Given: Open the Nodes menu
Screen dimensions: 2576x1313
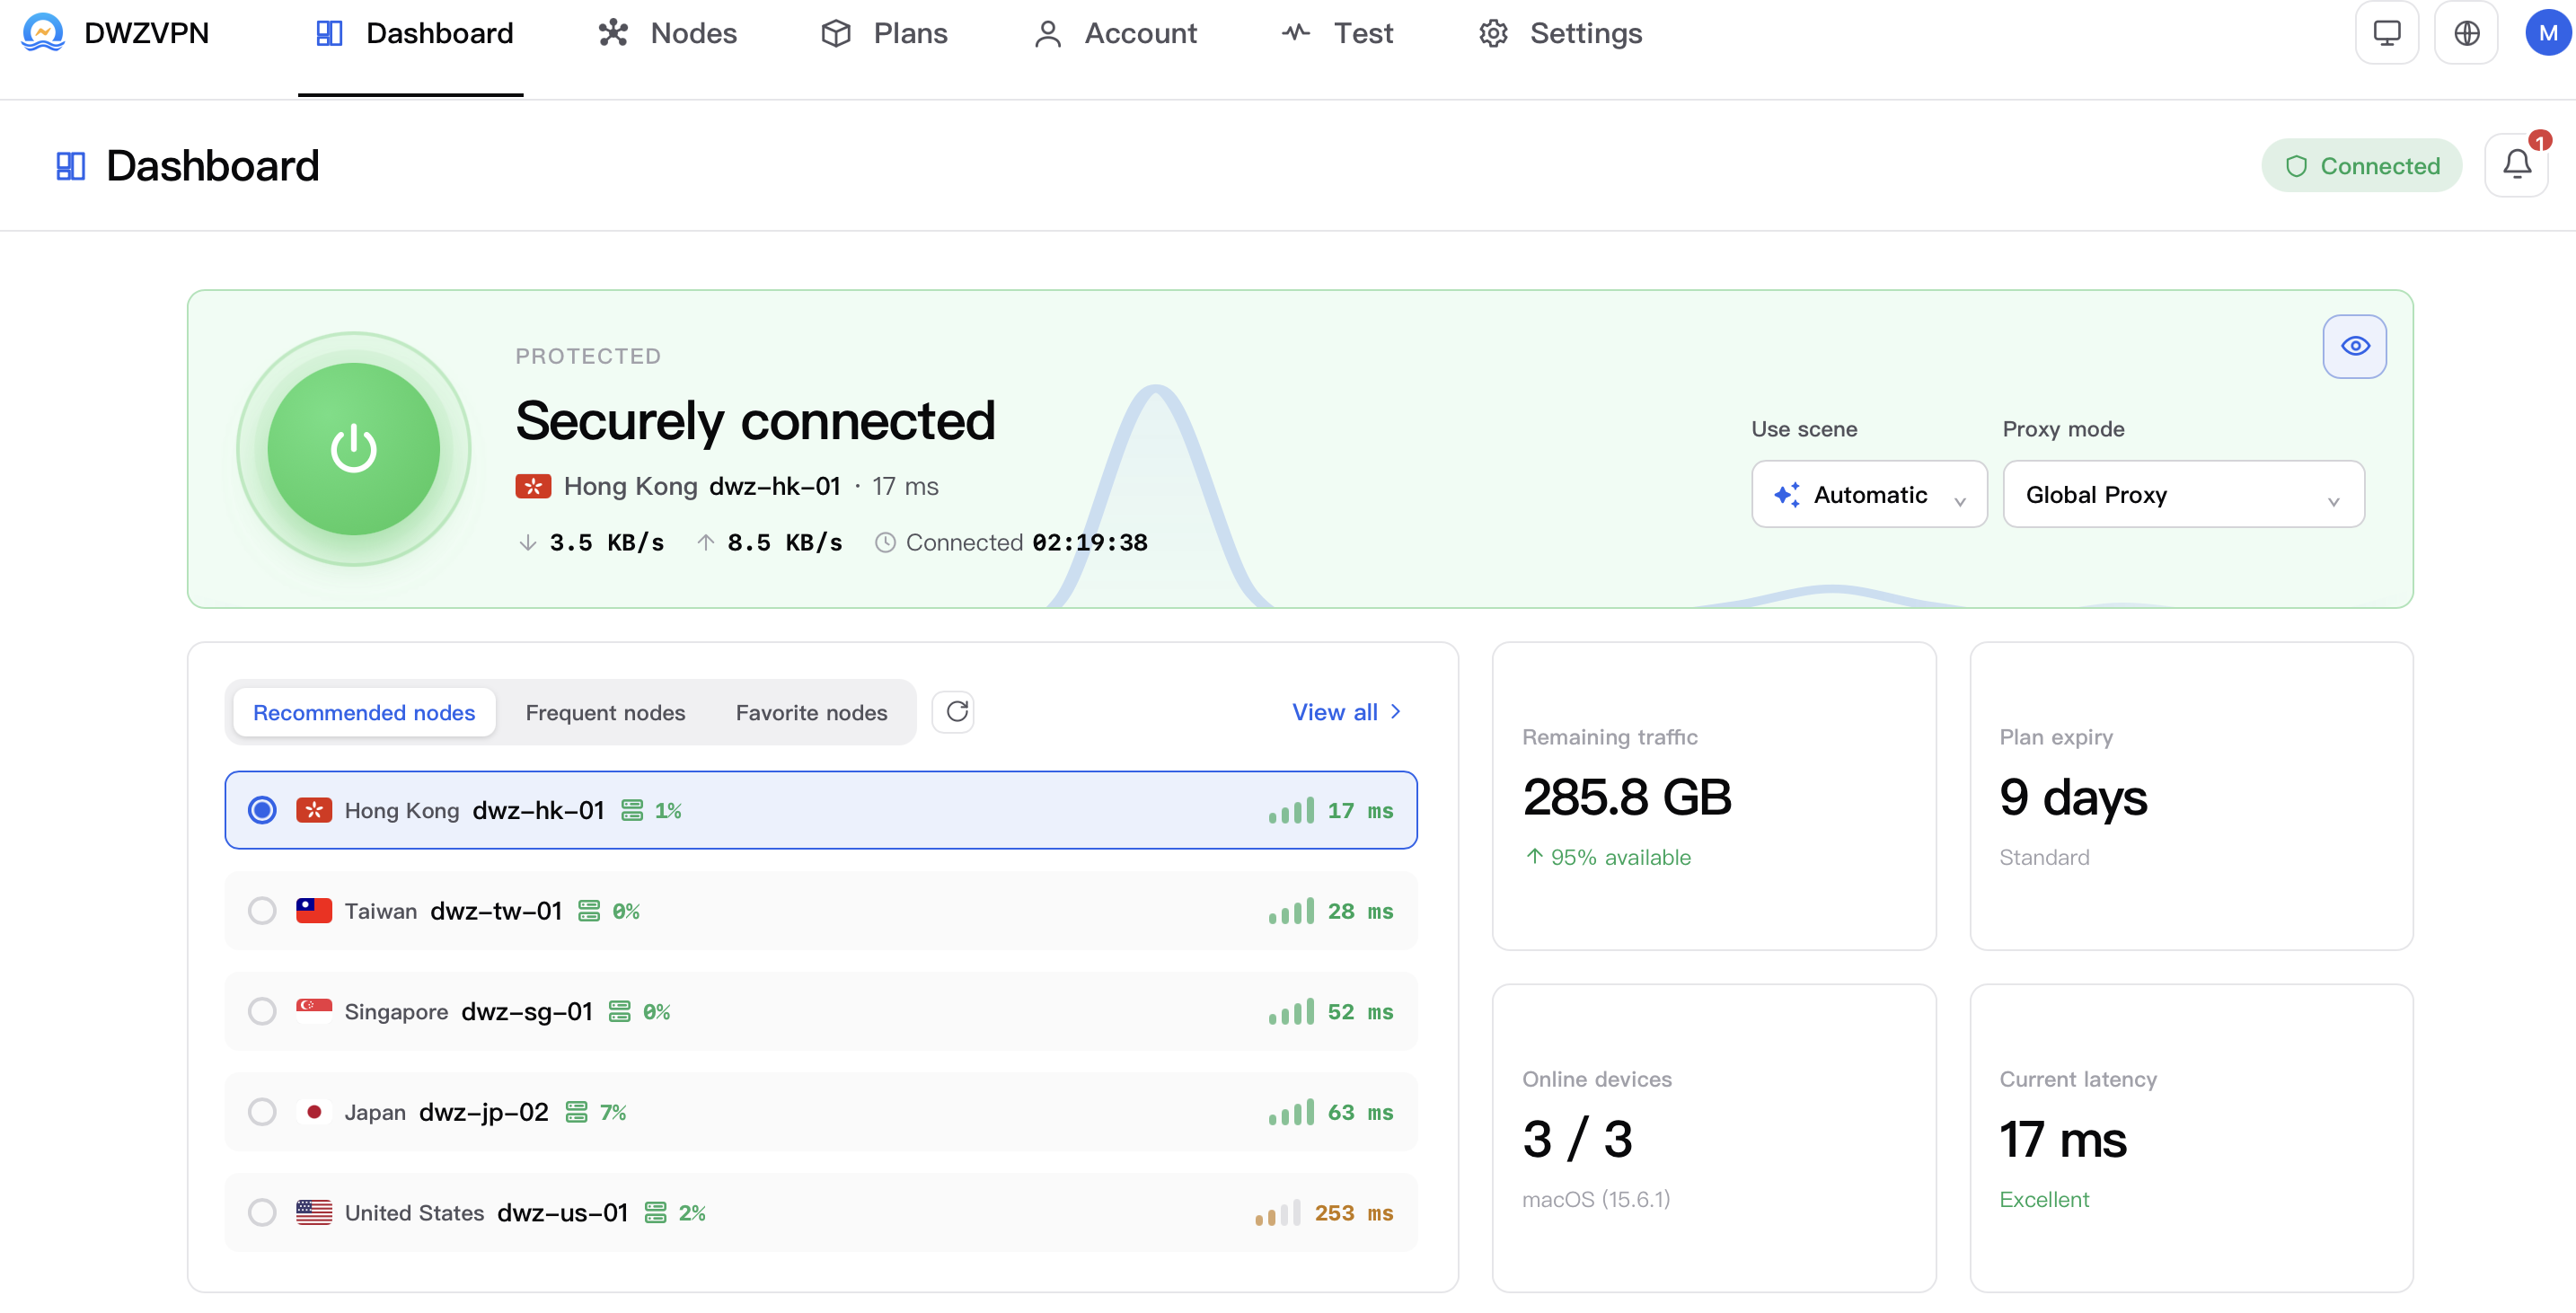Looking at the screenshot, I should tap(668, 33).
